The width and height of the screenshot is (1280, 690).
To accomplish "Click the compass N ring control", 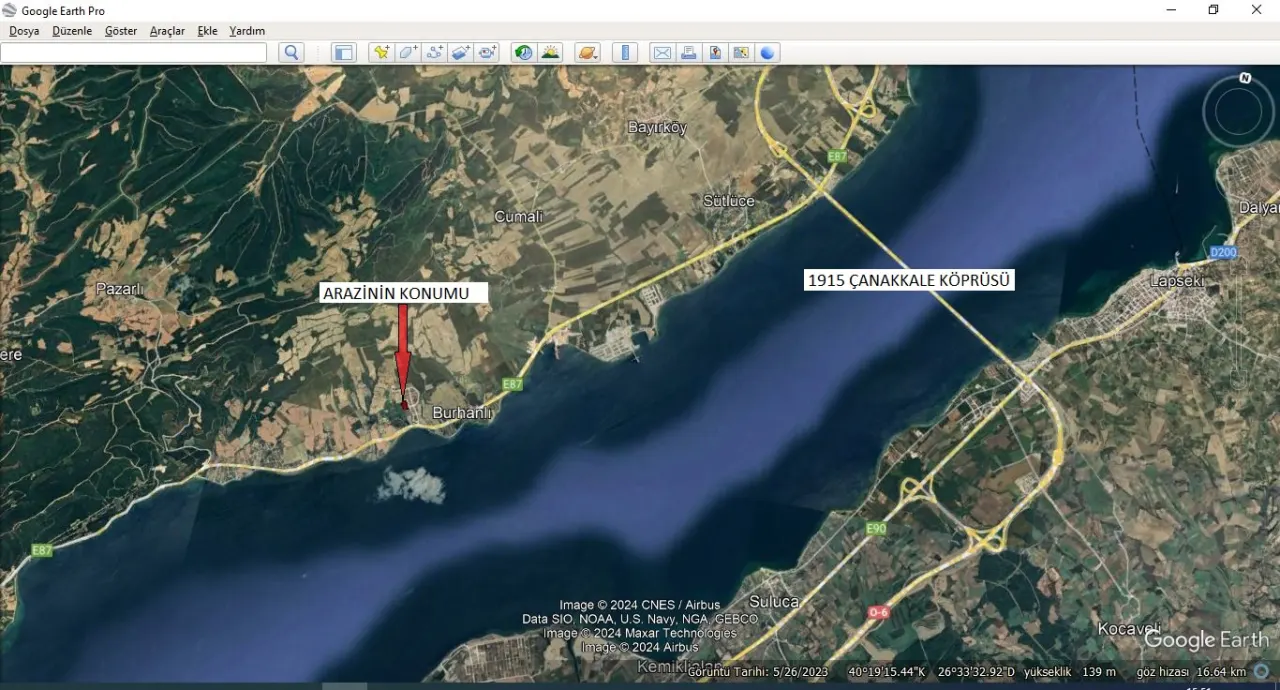I will click(1238, 111).
